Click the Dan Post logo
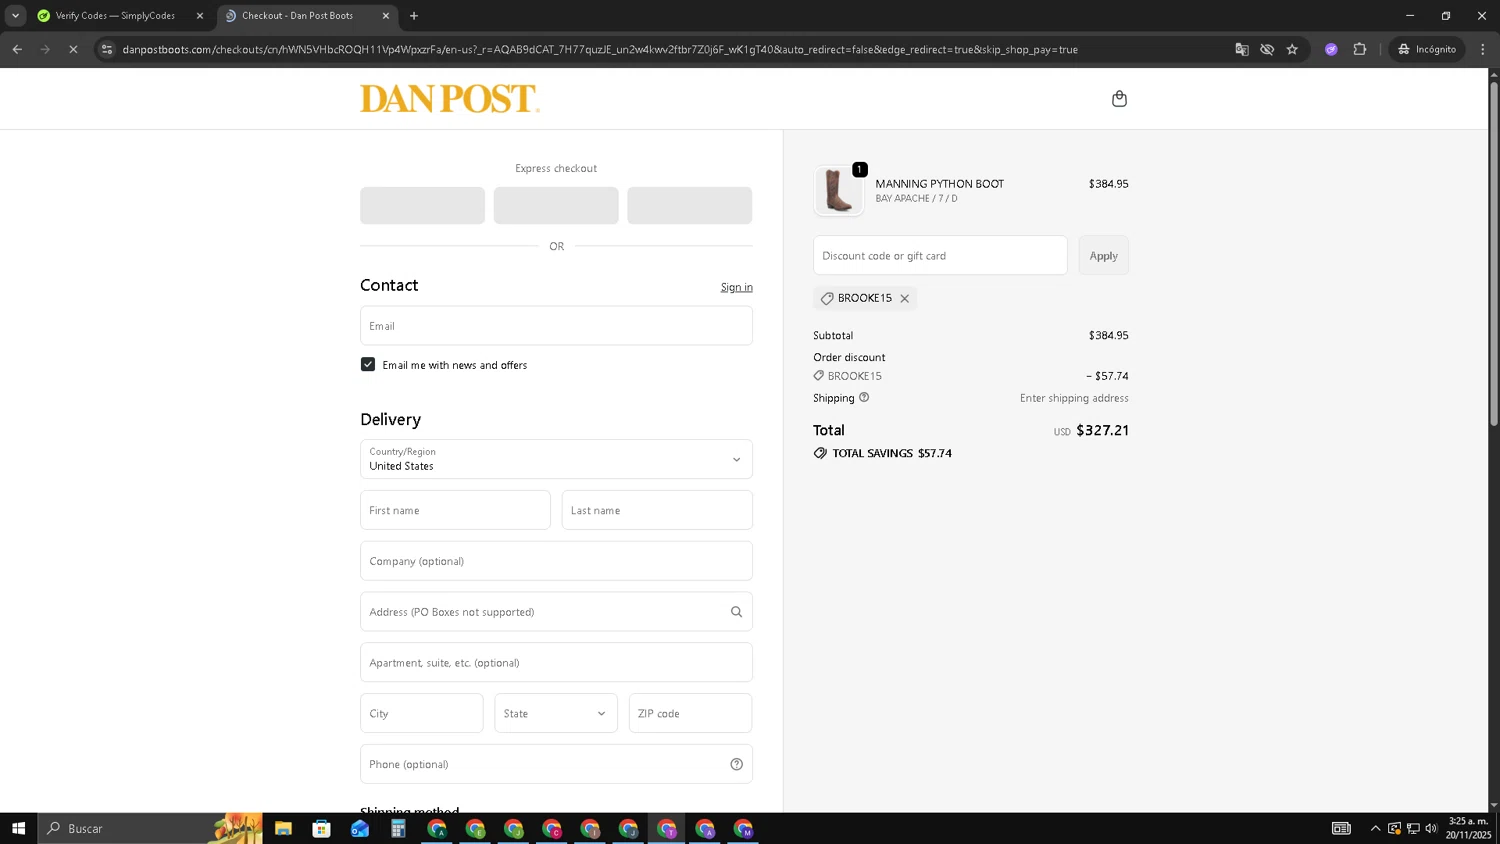 click(449, 98)
